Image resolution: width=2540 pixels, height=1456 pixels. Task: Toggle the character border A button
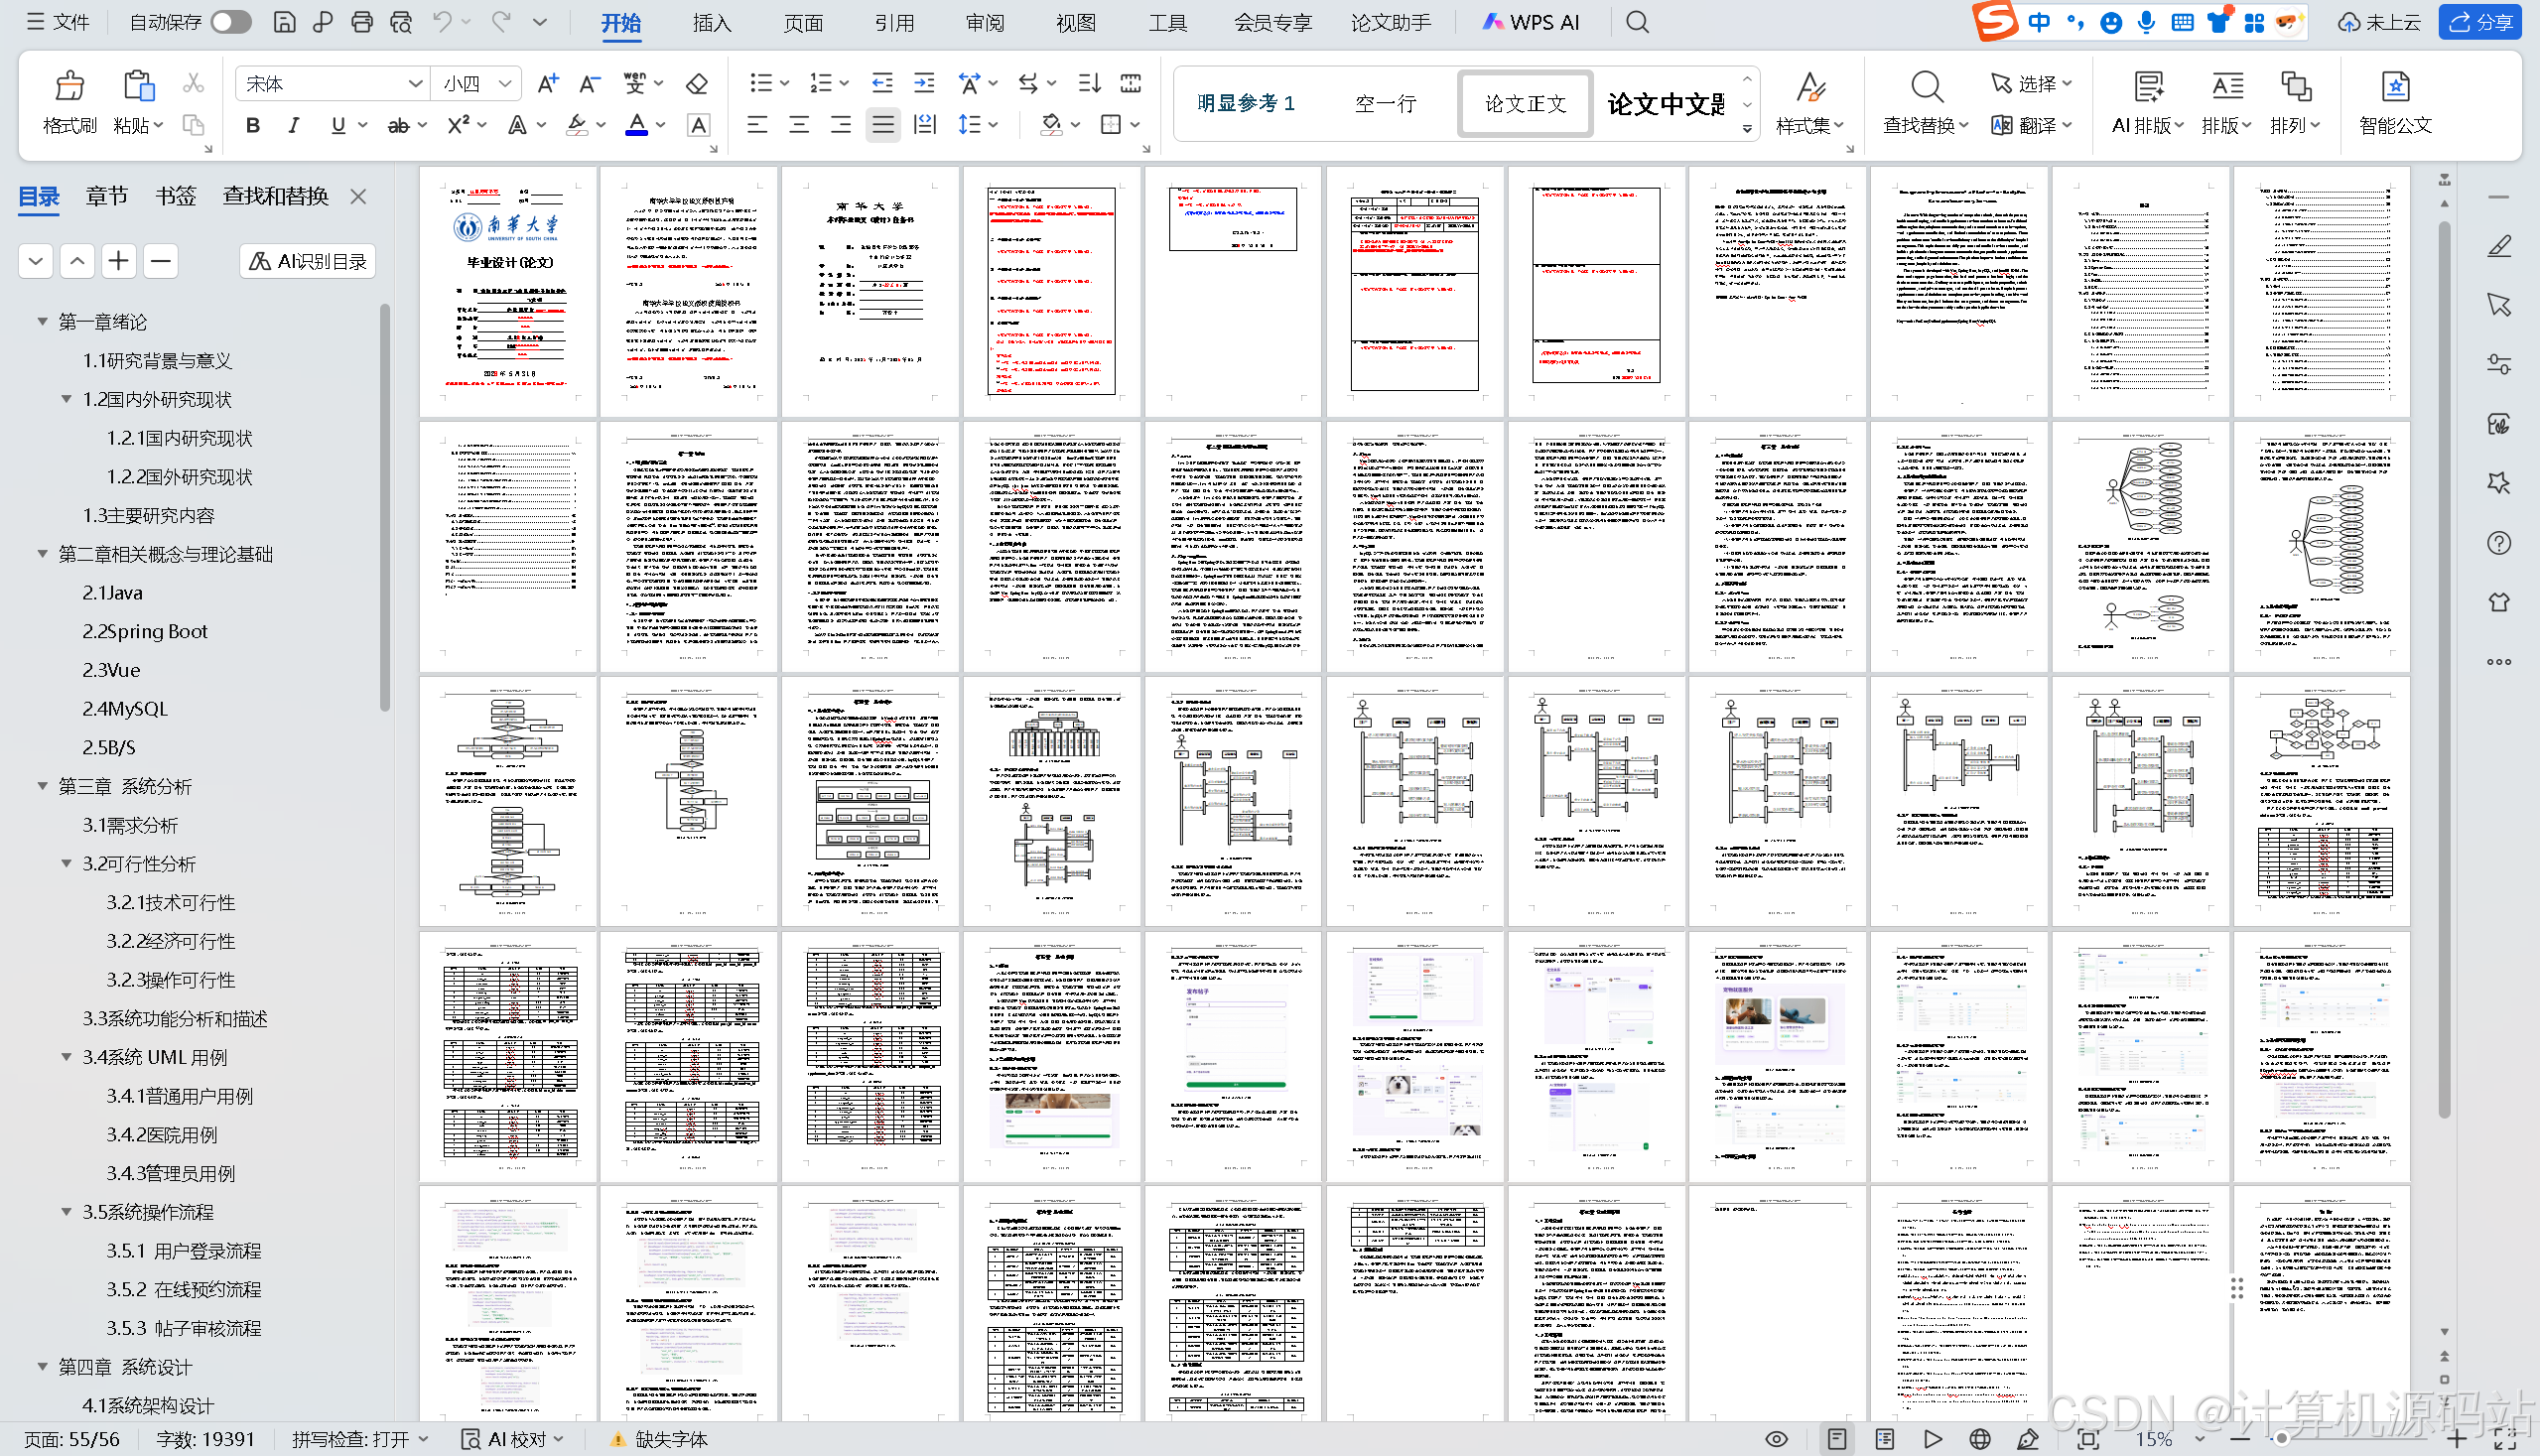(x=699, y=125)
